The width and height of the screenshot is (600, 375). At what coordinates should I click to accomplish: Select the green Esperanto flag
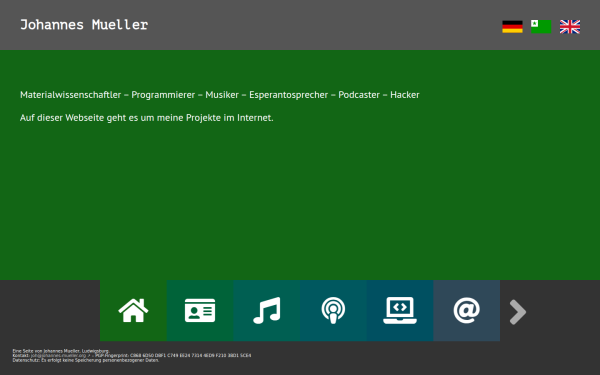(541, 27)
